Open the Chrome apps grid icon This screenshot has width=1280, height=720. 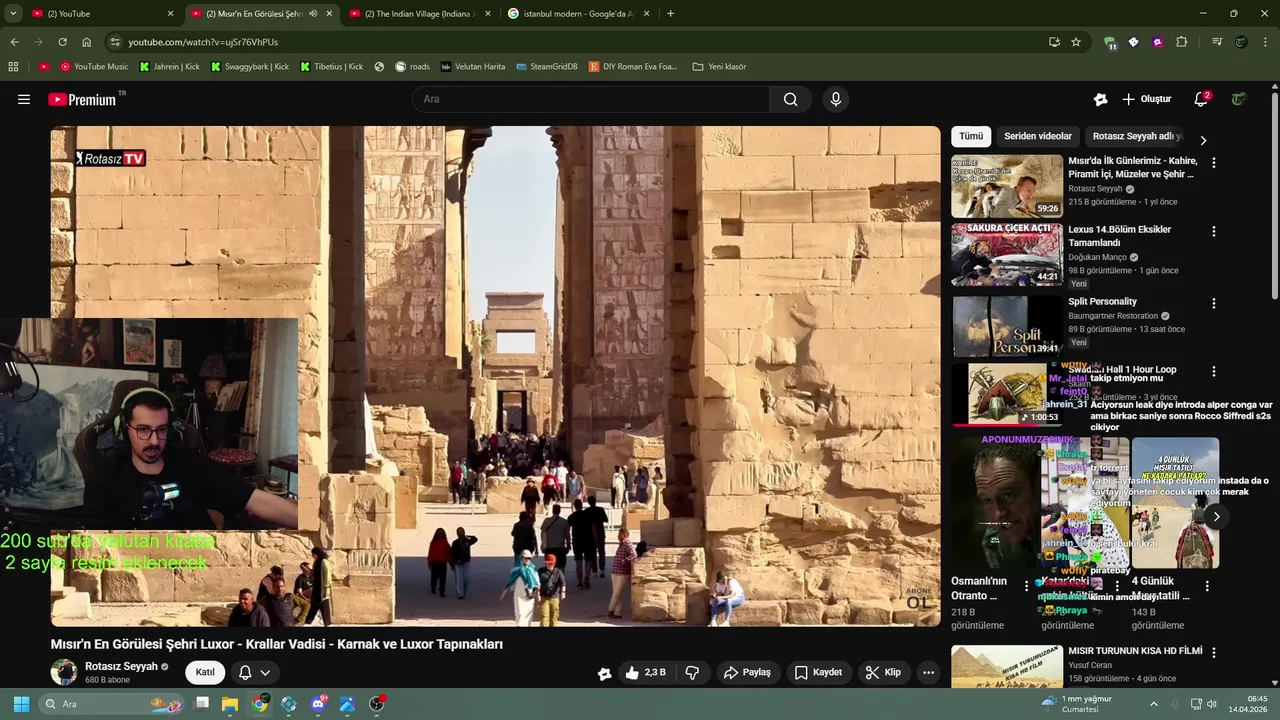[13, 67]
